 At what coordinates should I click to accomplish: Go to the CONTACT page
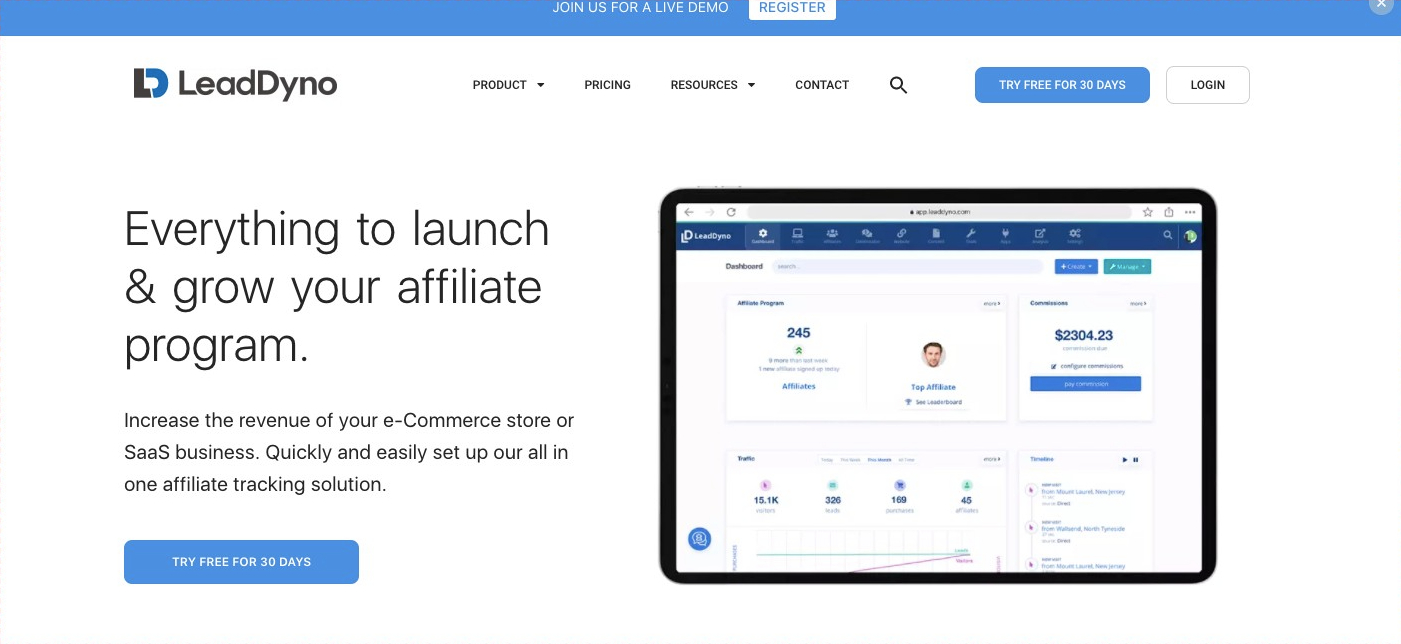[x=822, y=85]
